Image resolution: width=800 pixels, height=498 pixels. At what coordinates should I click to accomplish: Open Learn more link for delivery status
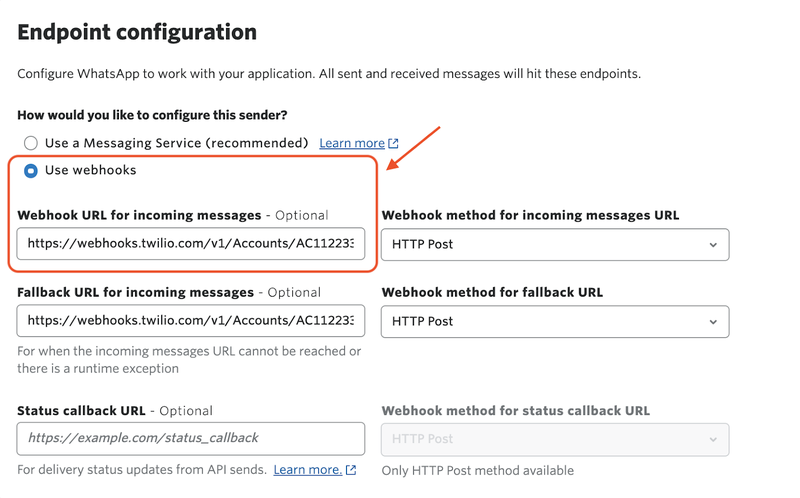tap(308, 470)
